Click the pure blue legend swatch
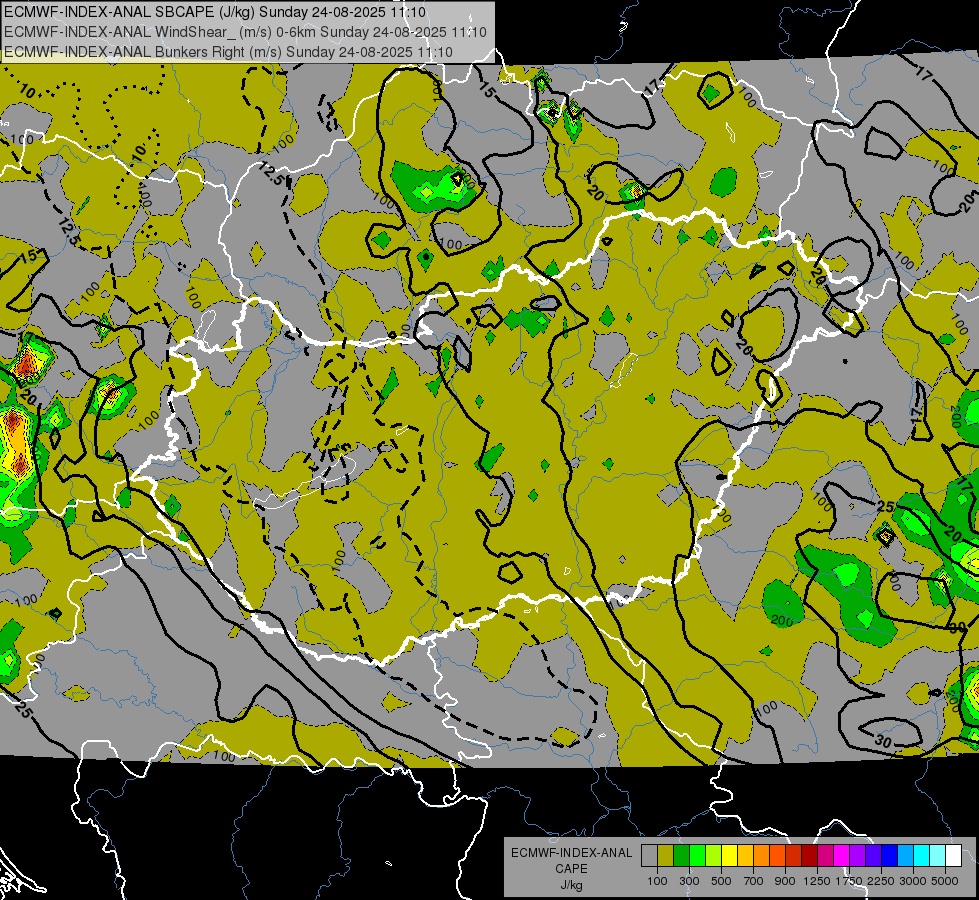 [890, 856]
